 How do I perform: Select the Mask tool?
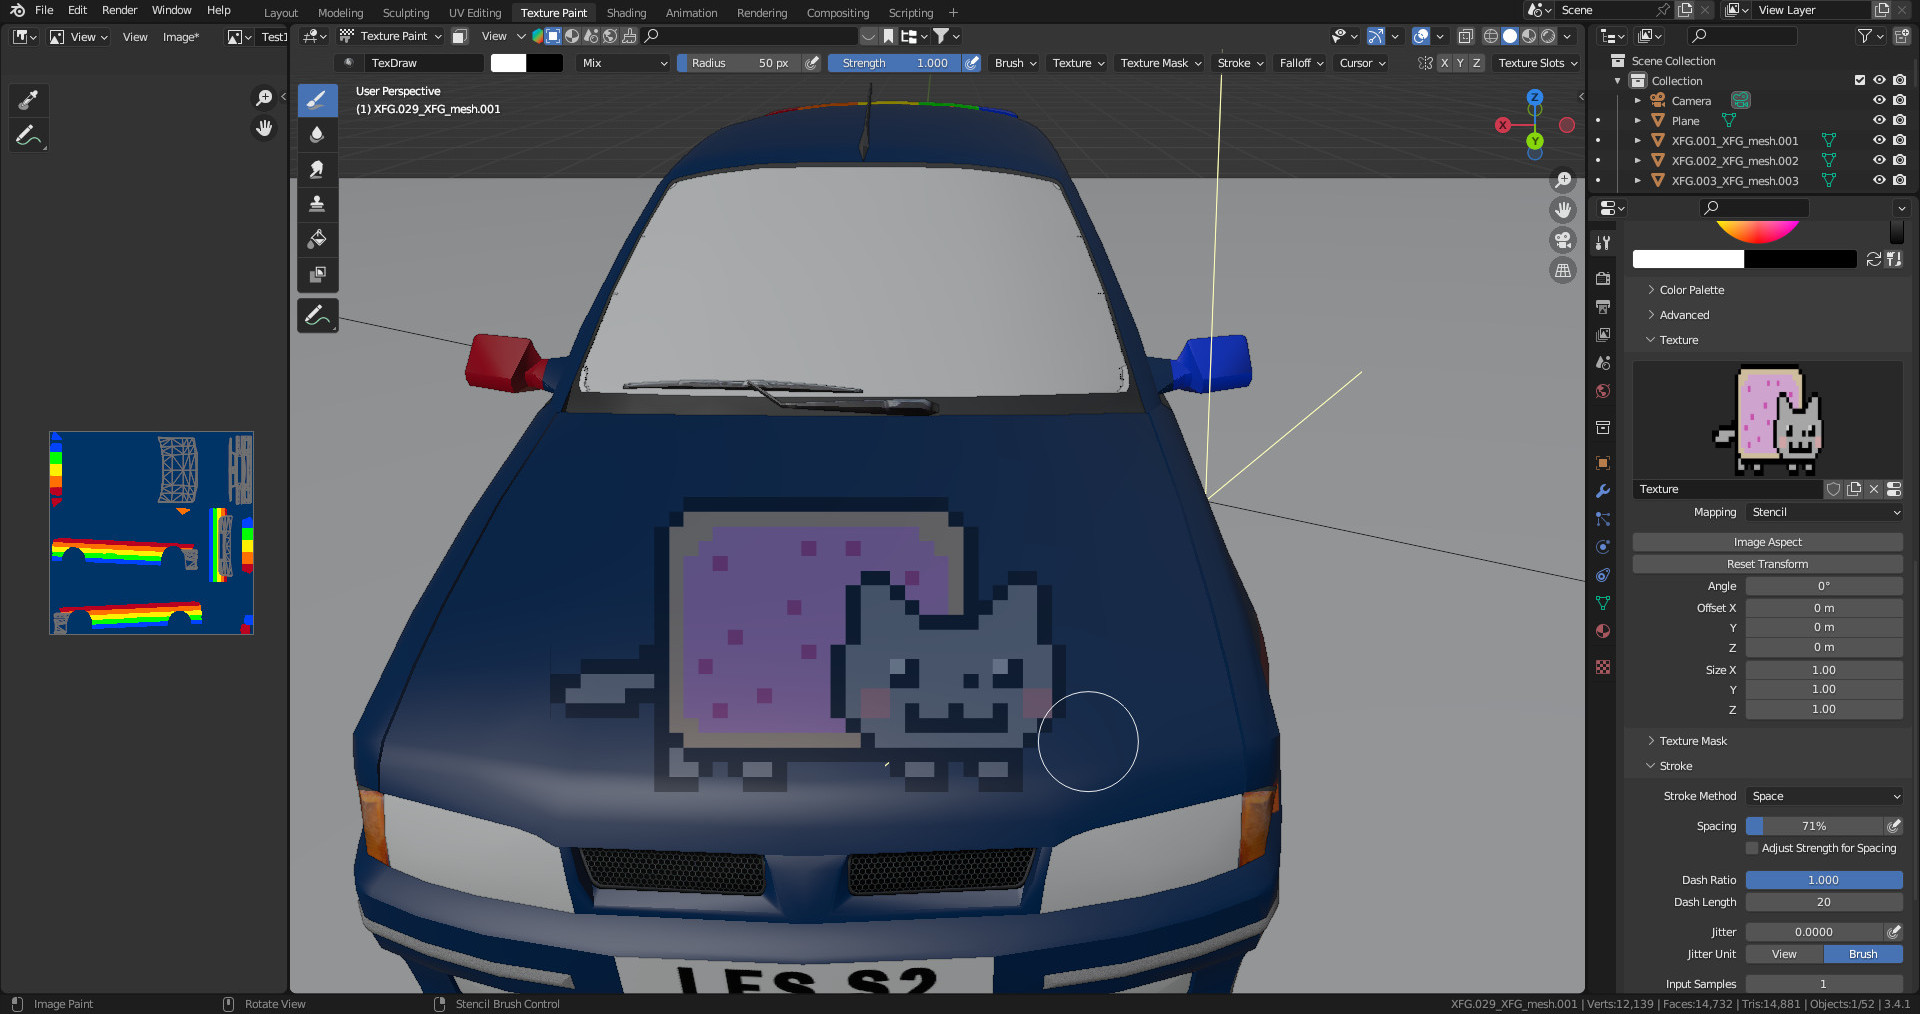pyautogui.click(x=317, y=274)
